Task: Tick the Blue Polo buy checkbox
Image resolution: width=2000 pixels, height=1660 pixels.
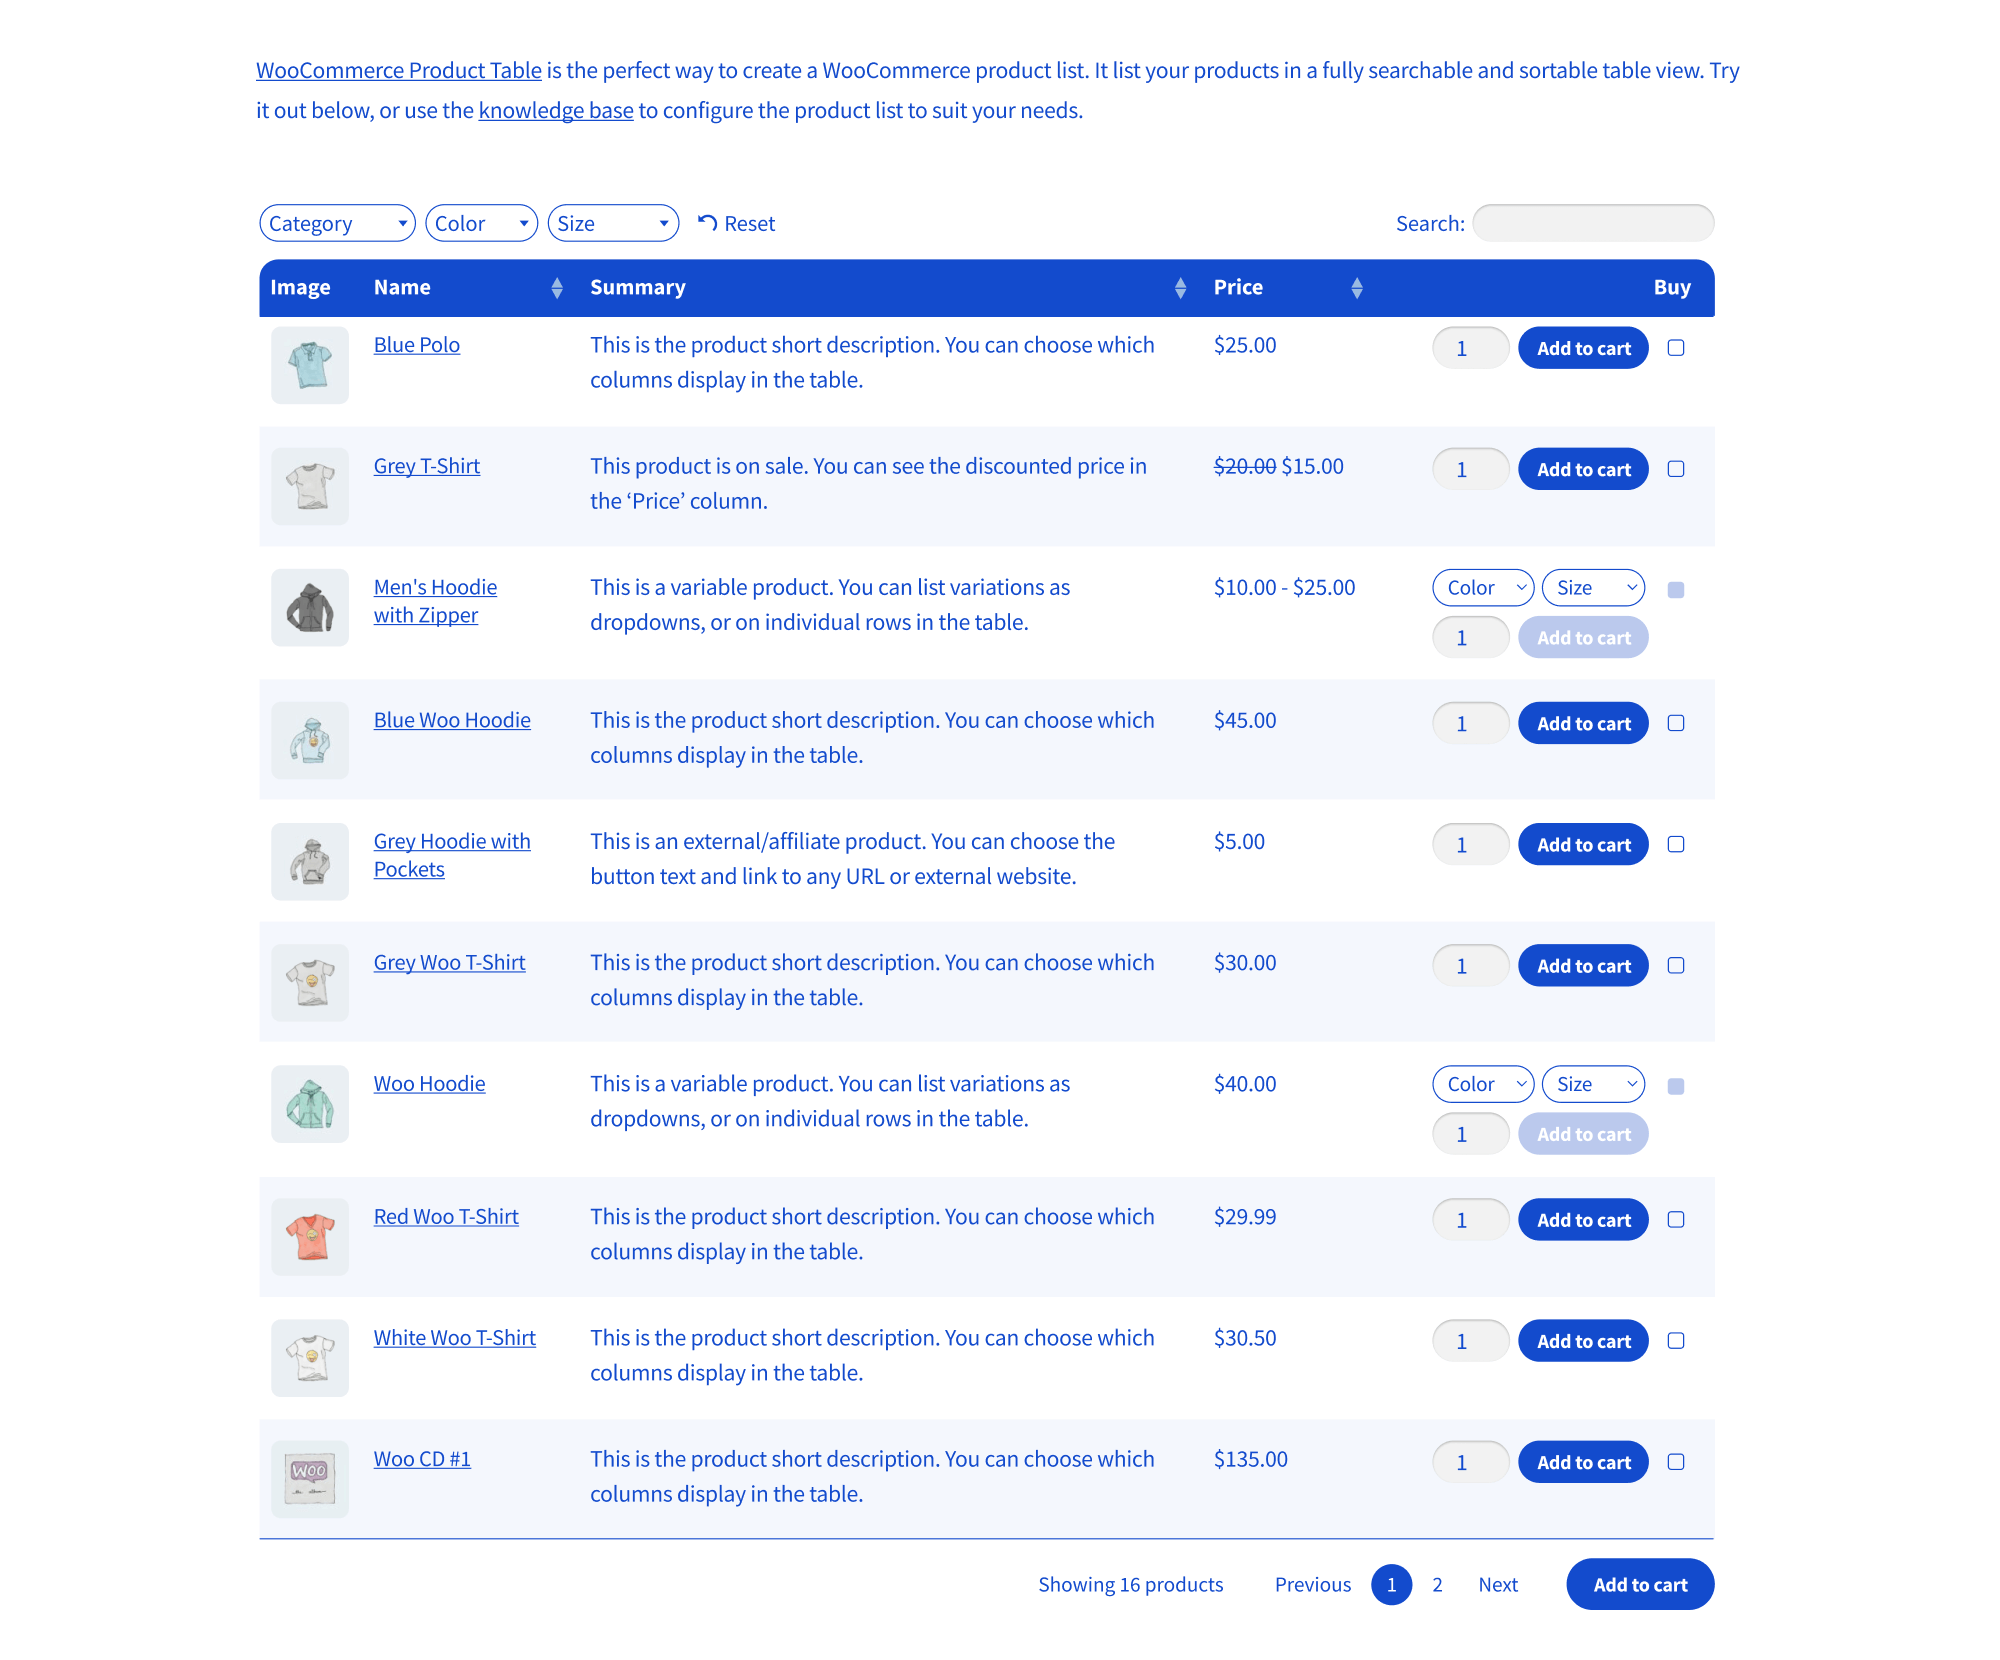Action: (x=1676, y=348)
